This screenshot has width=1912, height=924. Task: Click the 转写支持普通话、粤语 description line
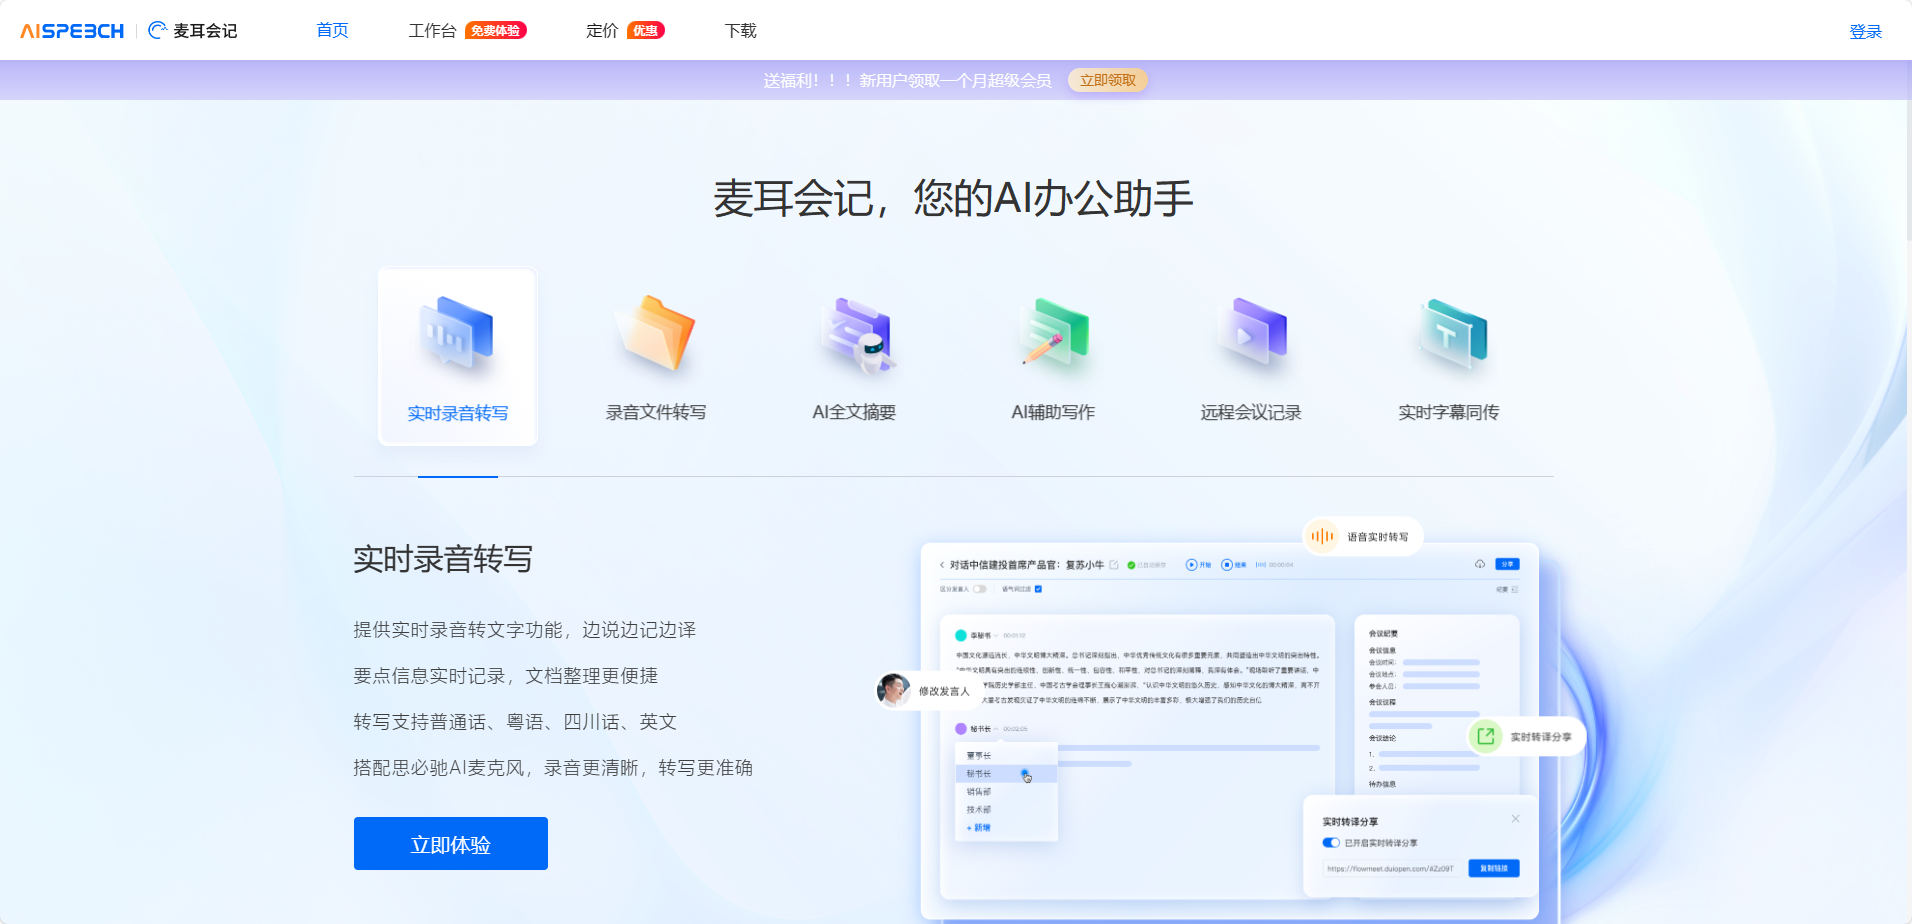[515, 722]
